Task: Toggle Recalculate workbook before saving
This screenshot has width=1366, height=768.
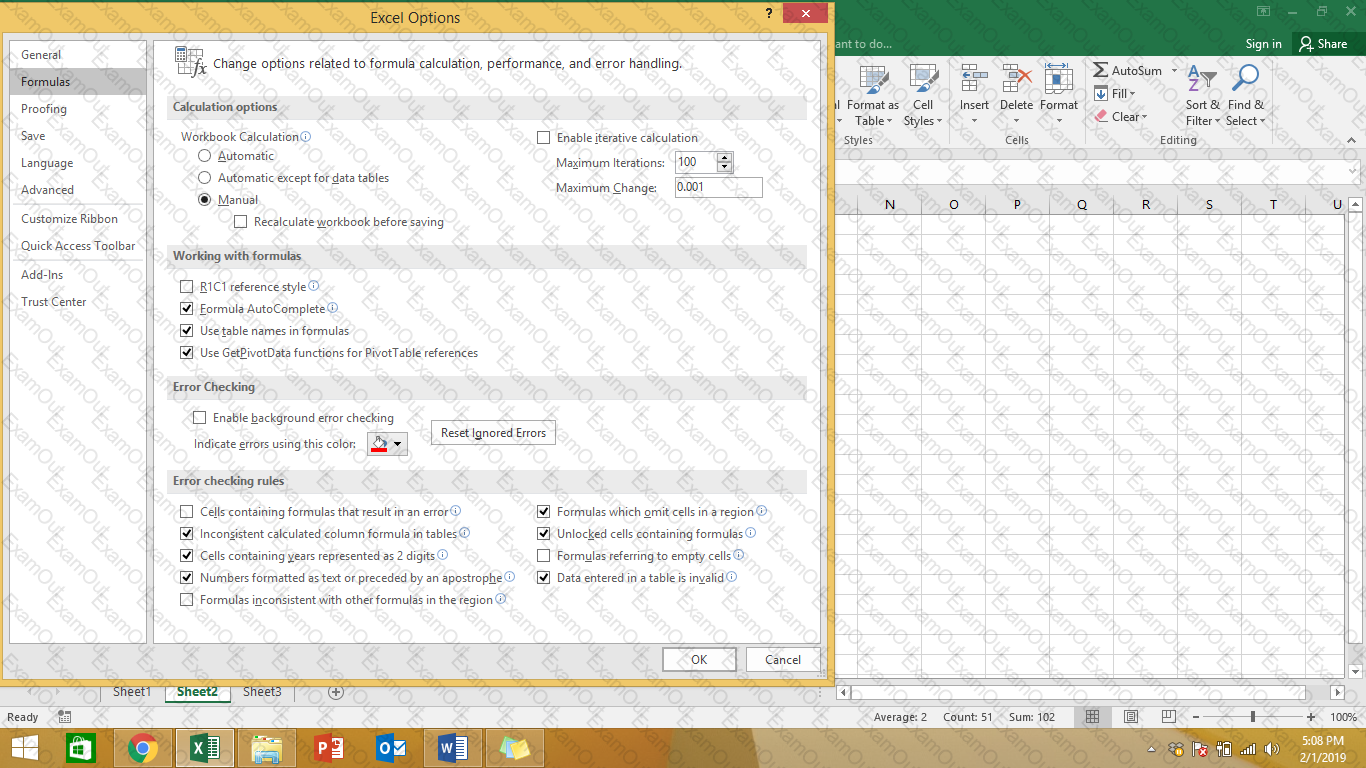Action: click(x=241, y=222)
